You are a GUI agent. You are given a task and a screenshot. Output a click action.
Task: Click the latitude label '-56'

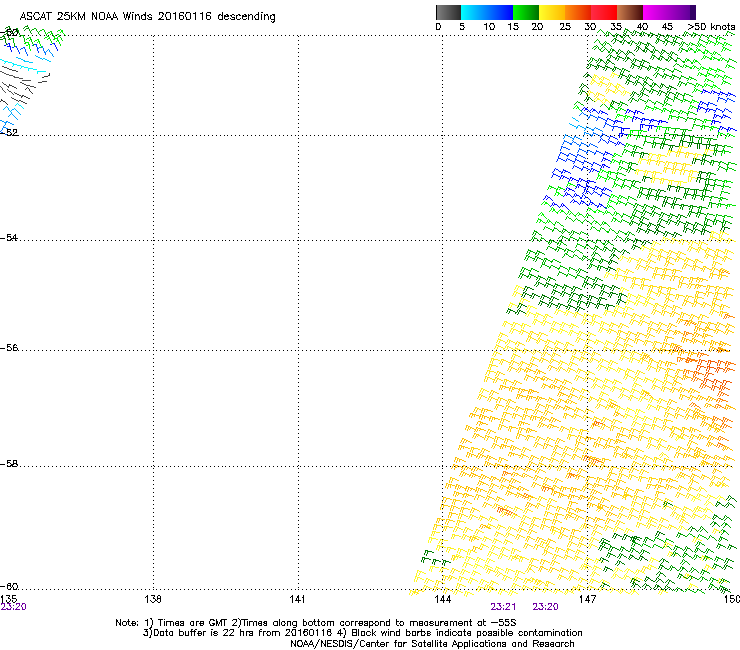[9, 347]
